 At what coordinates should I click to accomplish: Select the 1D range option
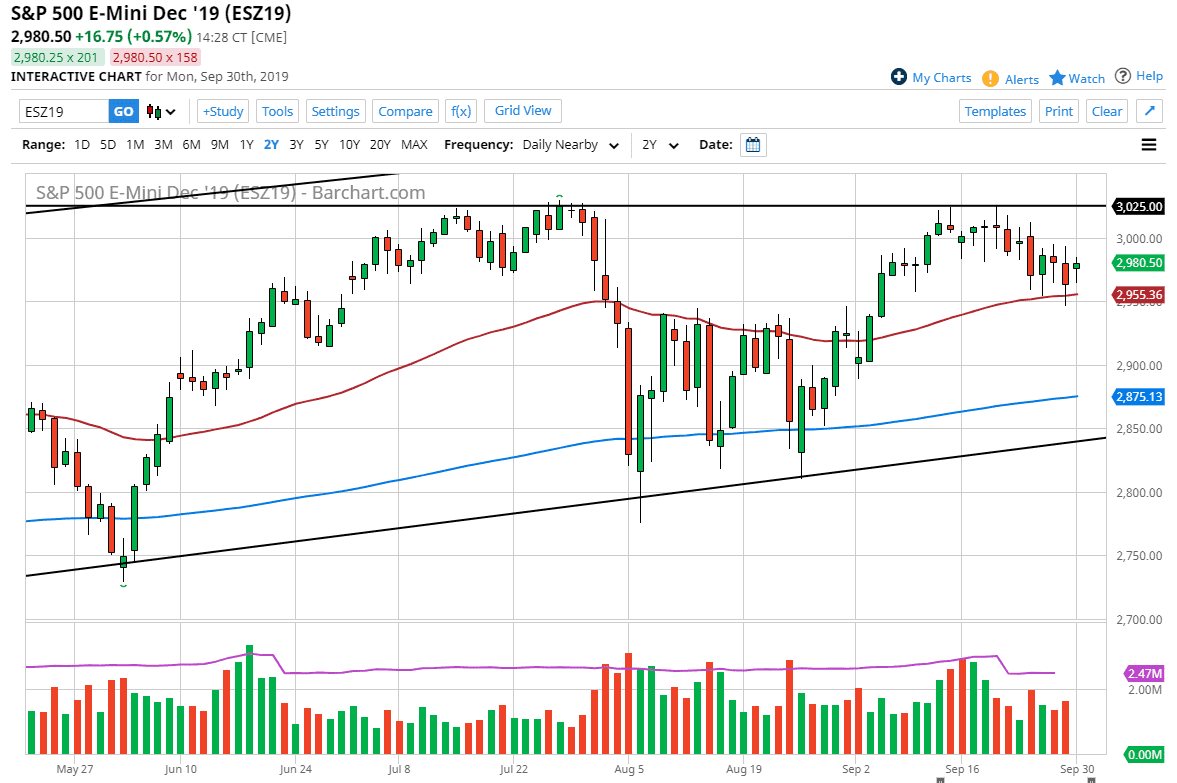coord(82,145)
